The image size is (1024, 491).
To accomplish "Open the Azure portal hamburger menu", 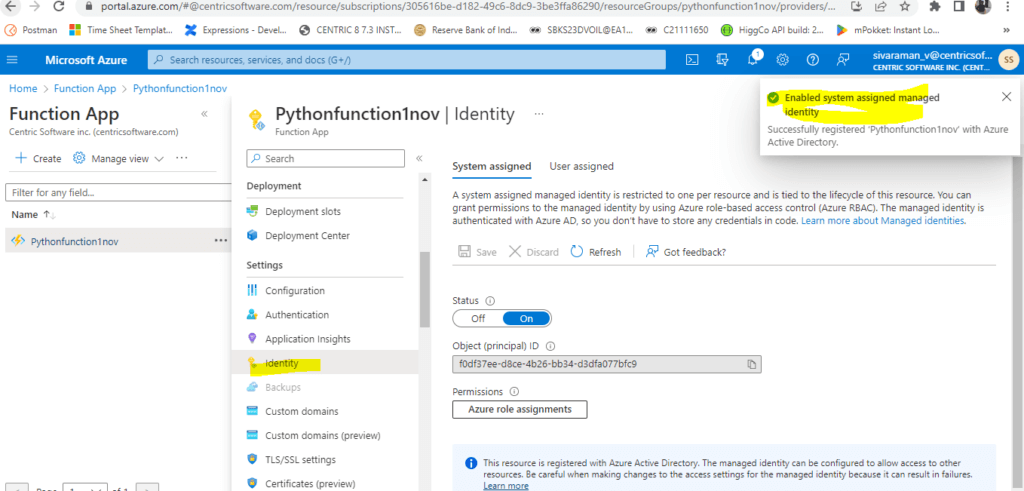I will coord(12,60).
